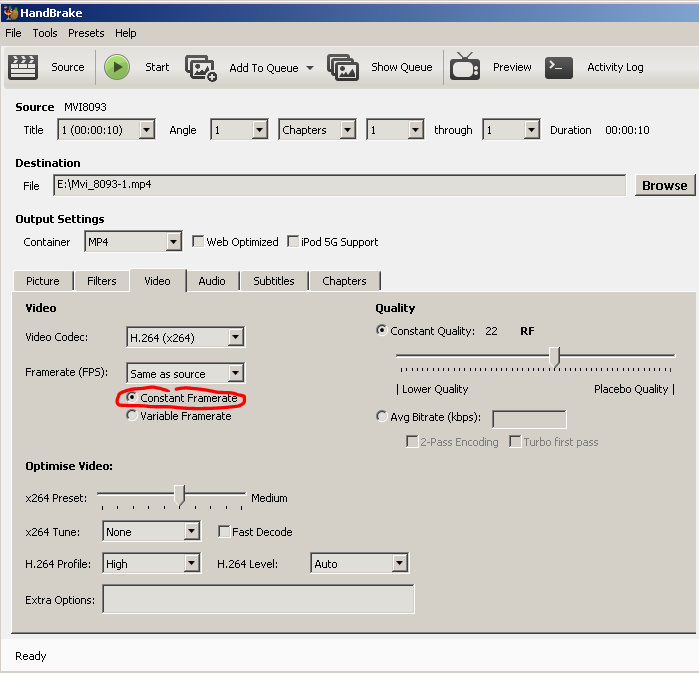Click the x264 Preset slider handle
699x673 pixels.
click(179, 496)
